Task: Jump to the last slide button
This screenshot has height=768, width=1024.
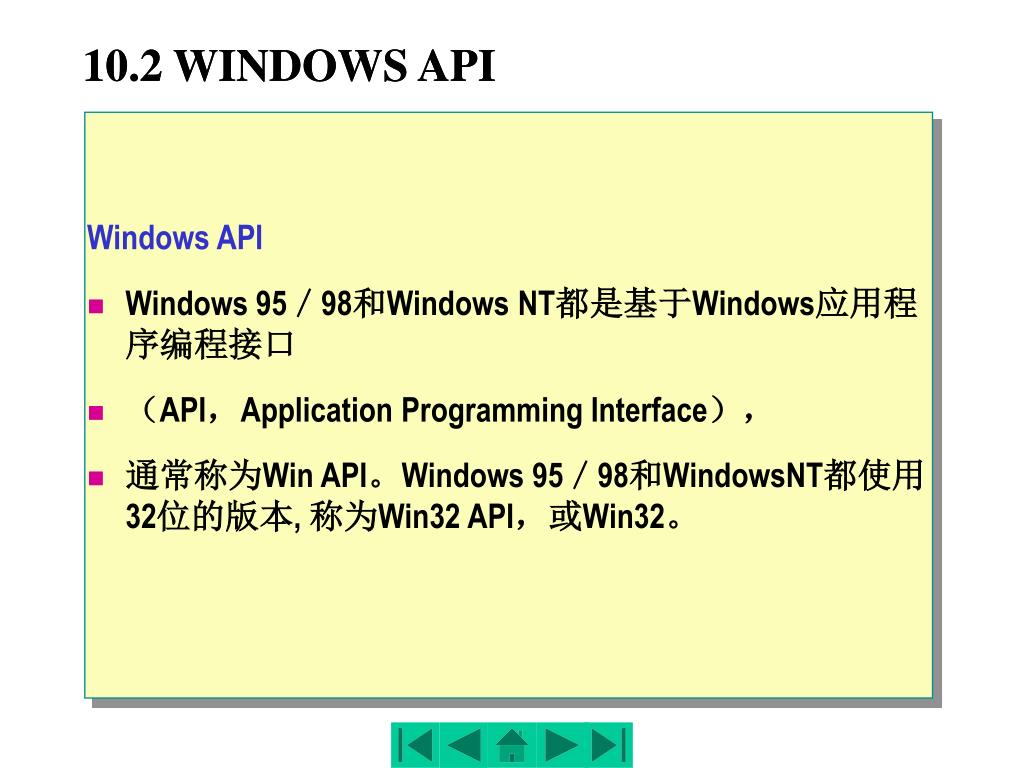Action: (609, 744)
